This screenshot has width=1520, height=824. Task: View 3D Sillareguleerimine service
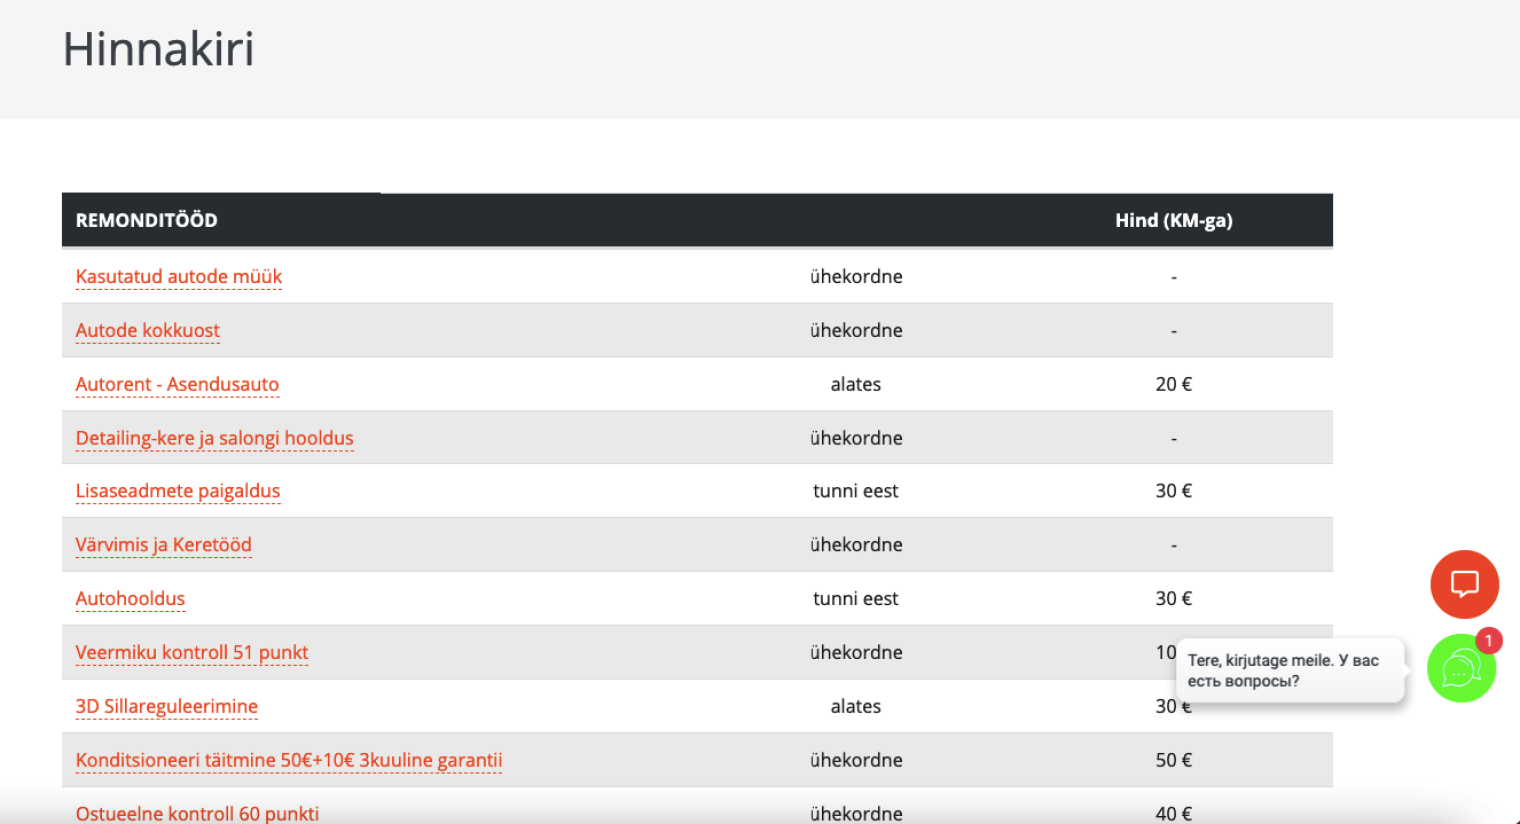166,706
